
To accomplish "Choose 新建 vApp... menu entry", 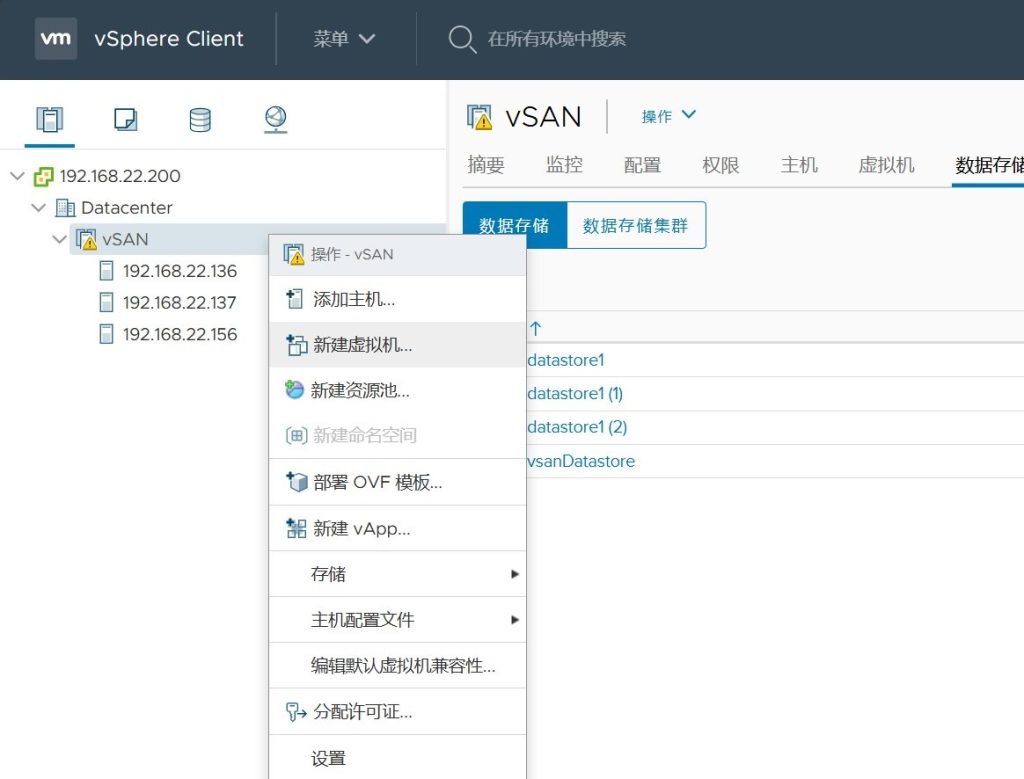I will click(397, 528).
